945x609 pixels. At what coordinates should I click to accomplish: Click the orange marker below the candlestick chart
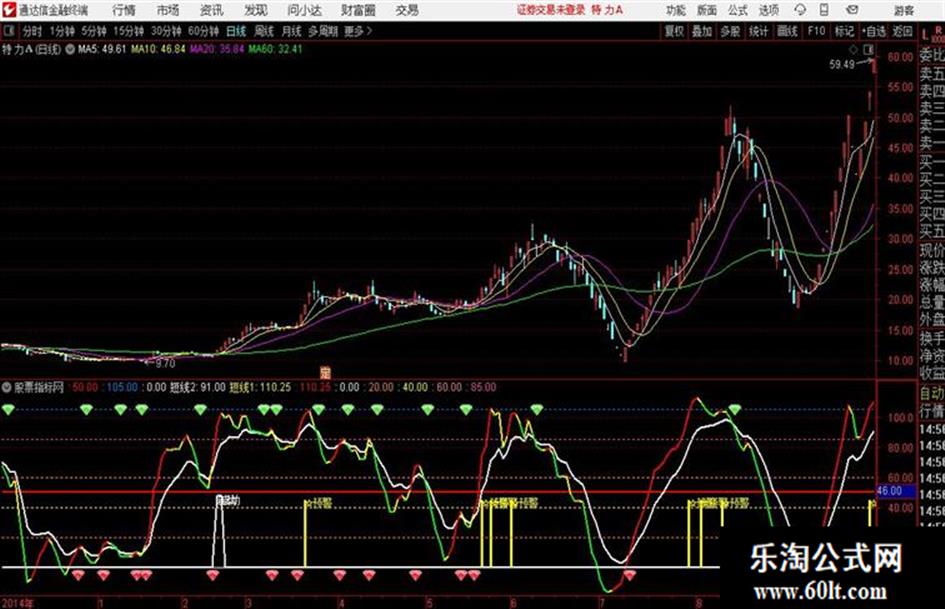coord(325,373)
